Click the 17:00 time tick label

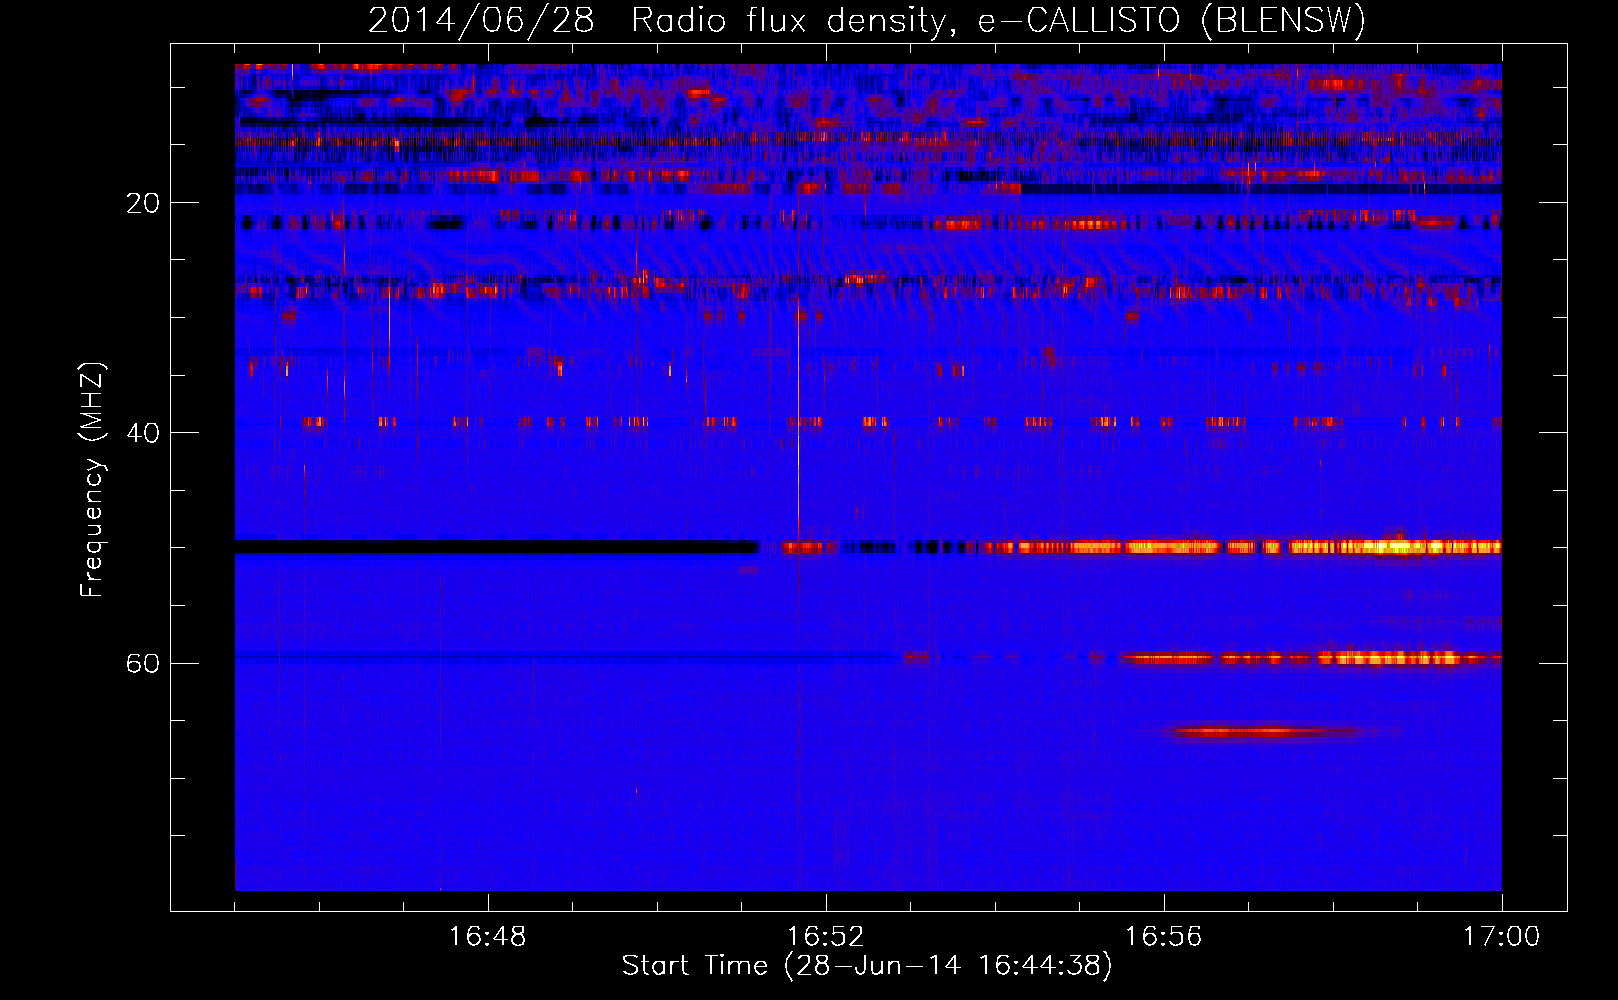tap(1501, 937)
